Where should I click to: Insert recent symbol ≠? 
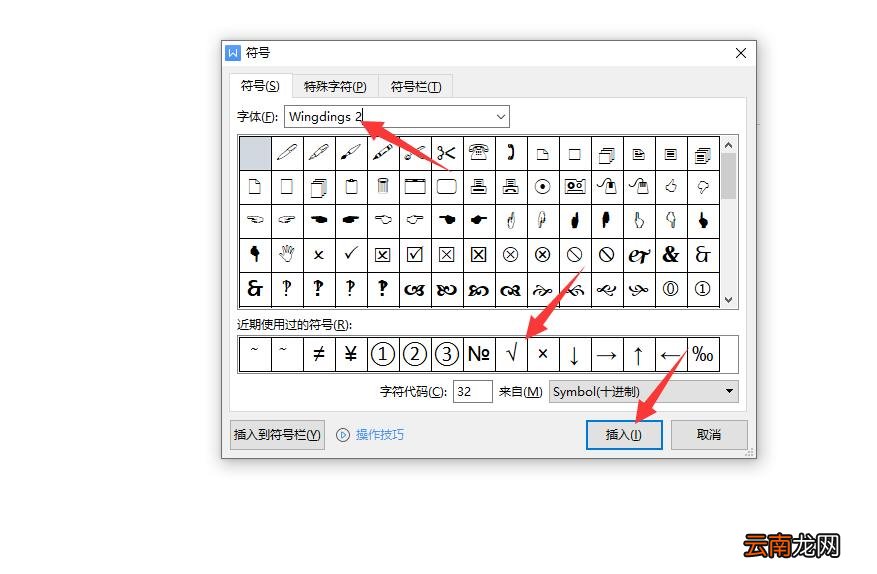[319, 354]
